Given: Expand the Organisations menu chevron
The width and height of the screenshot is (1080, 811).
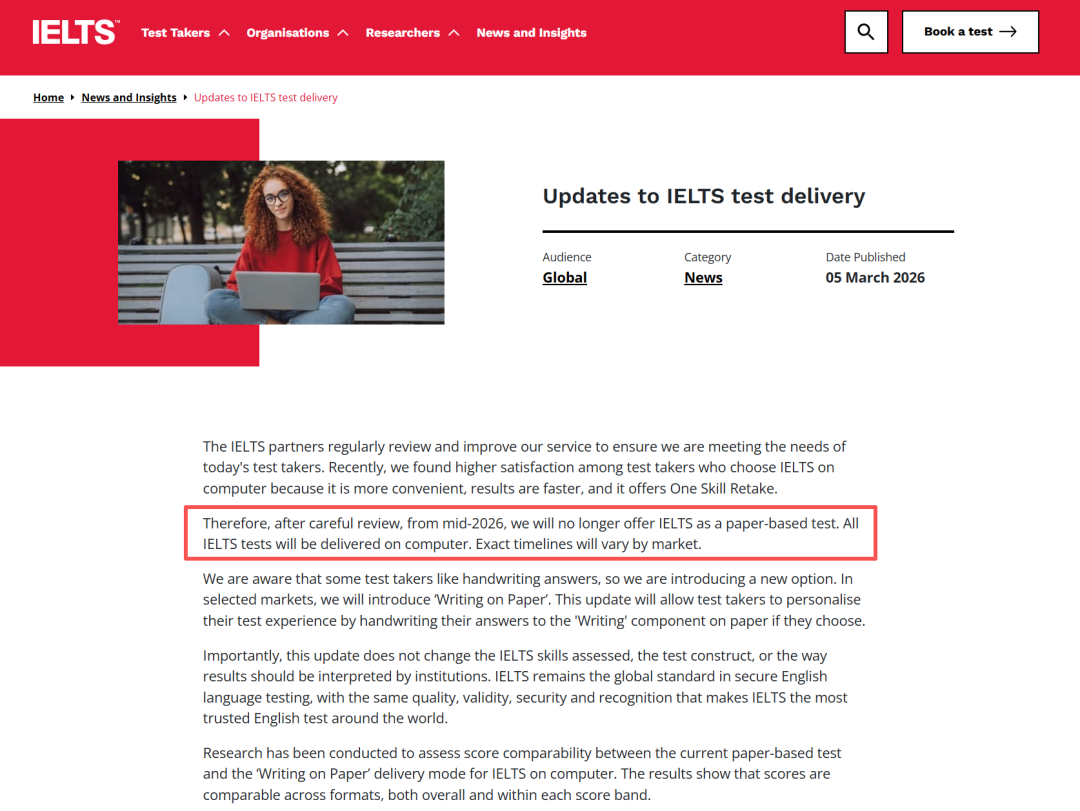Looking at the screenshot, I should coord(343,33).
